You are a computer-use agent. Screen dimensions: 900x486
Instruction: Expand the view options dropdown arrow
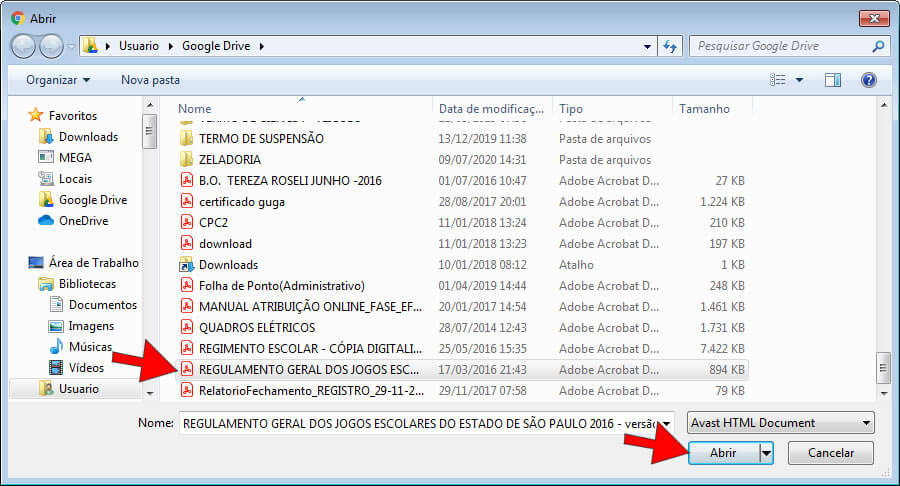[798, 79]
